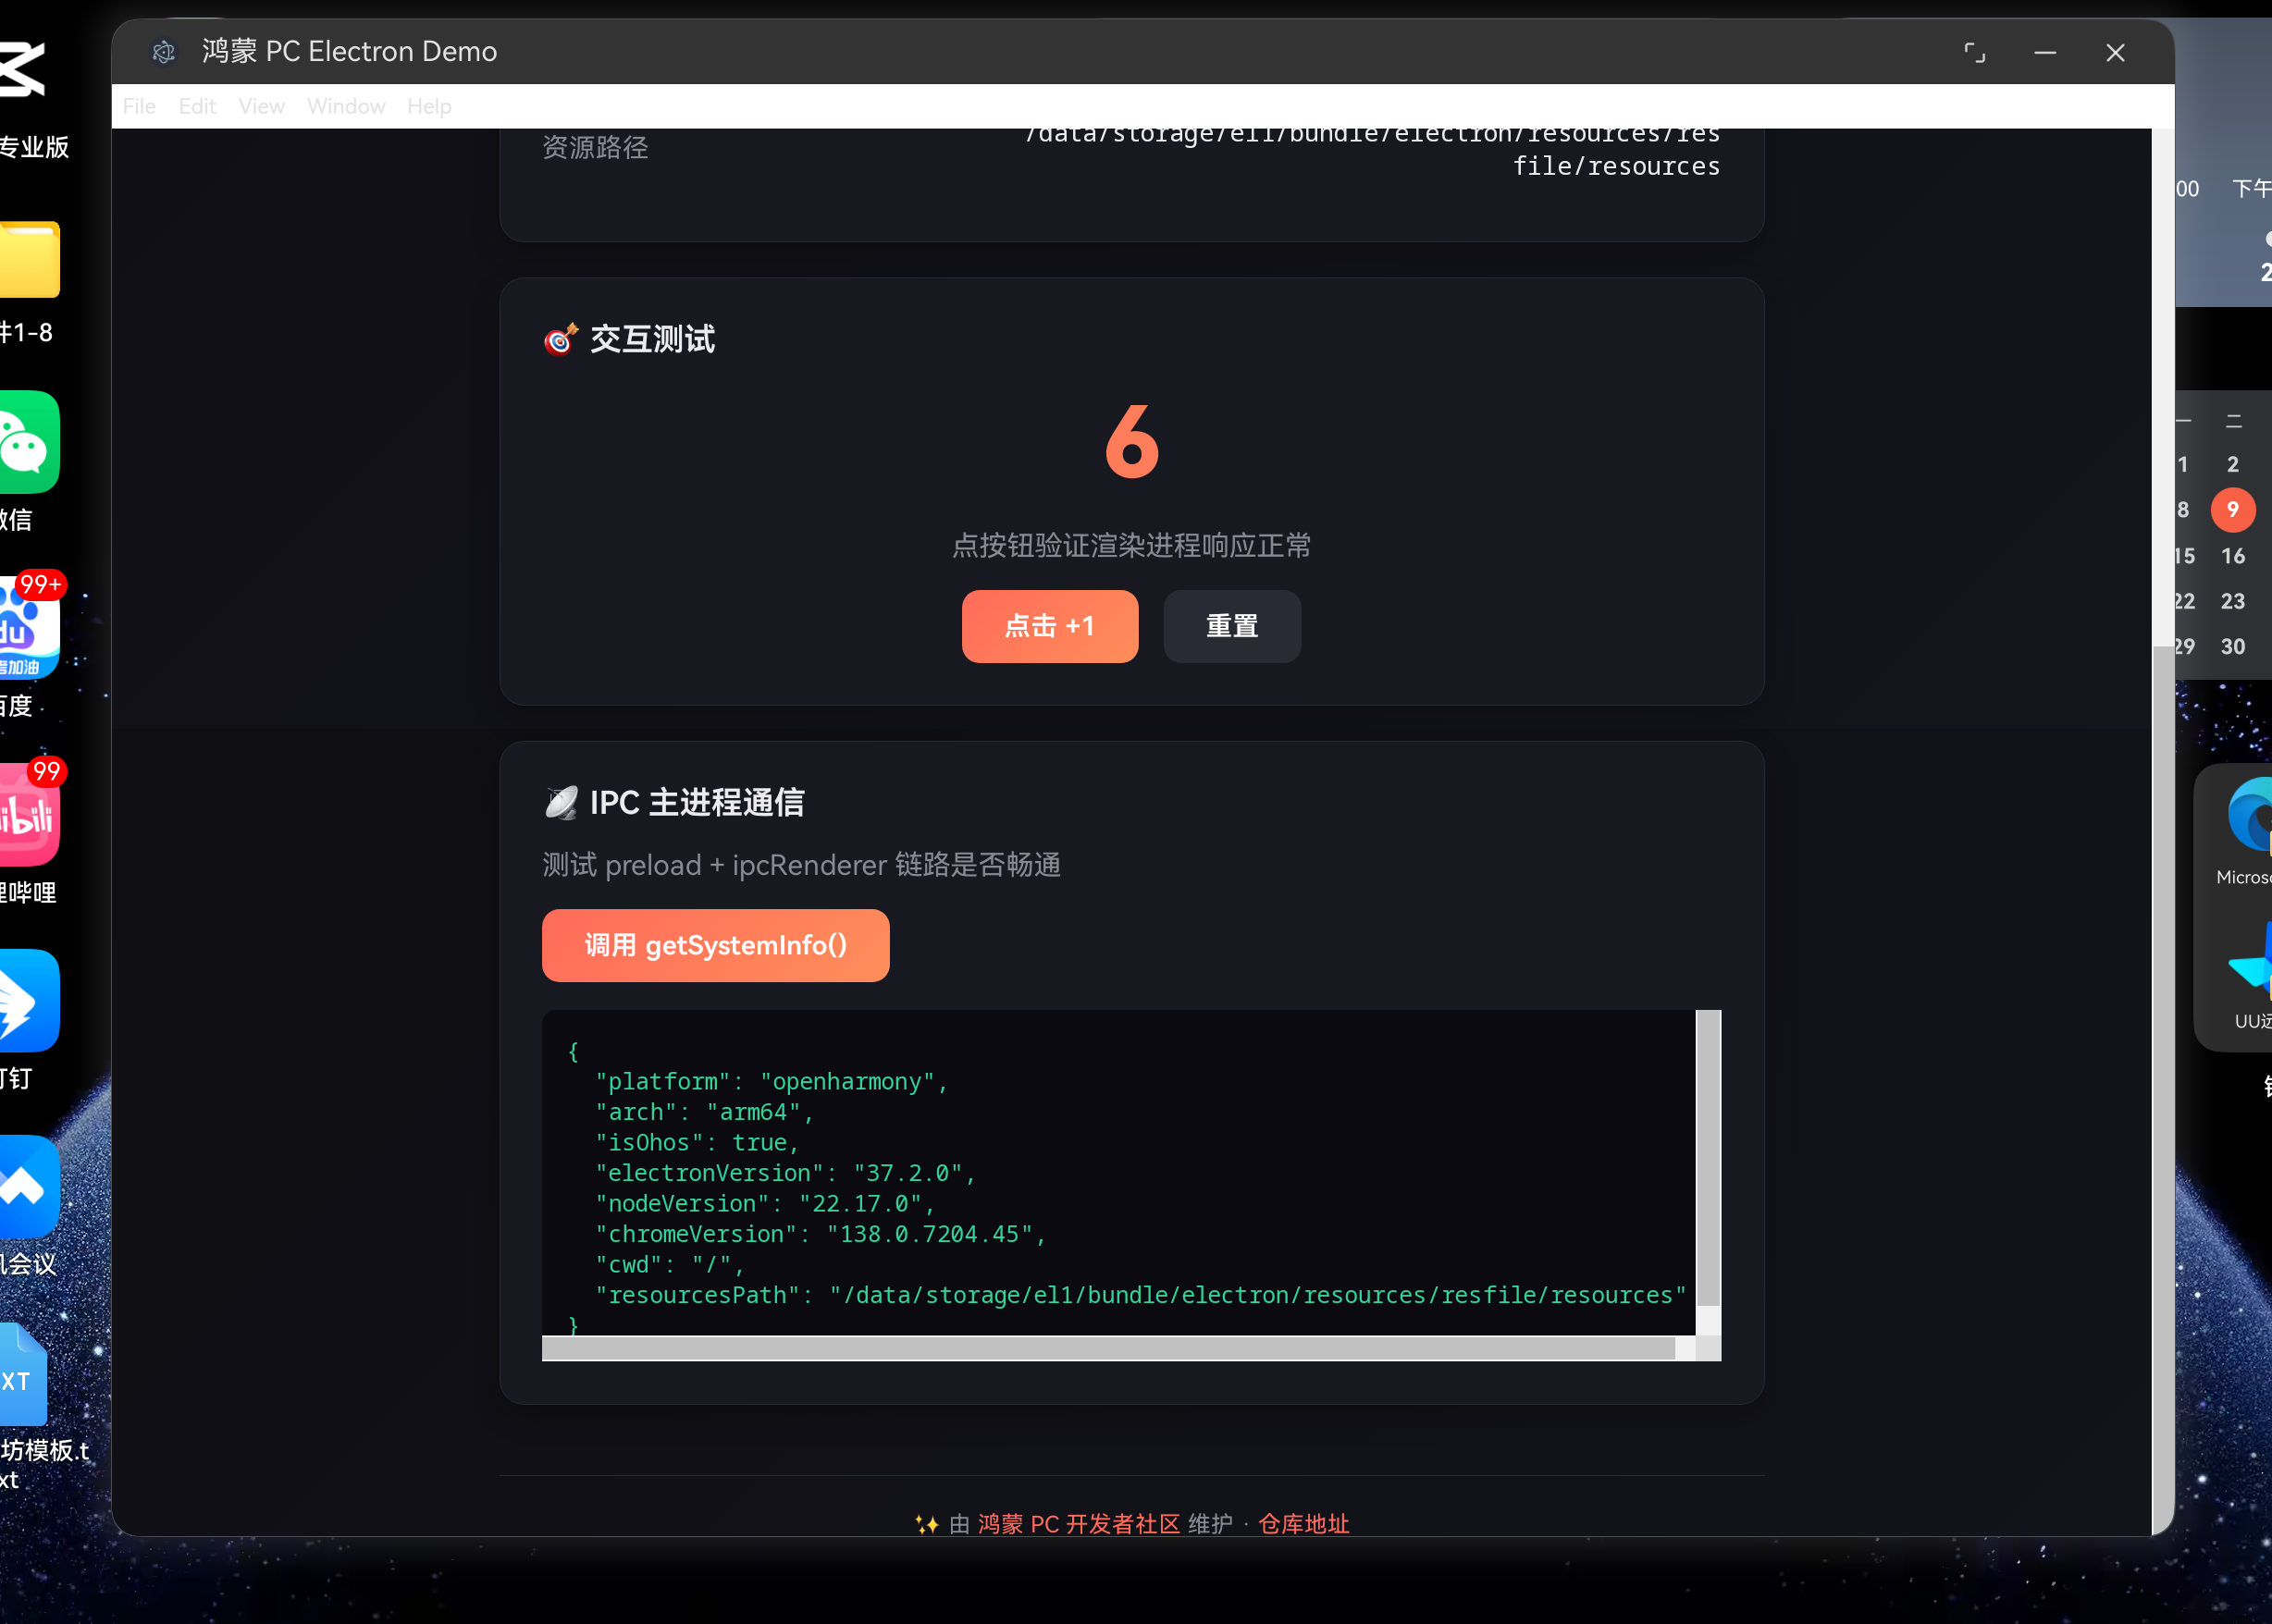
Task: Open the DingTalk desktop icon
Action: click(x=28, y=1000)
